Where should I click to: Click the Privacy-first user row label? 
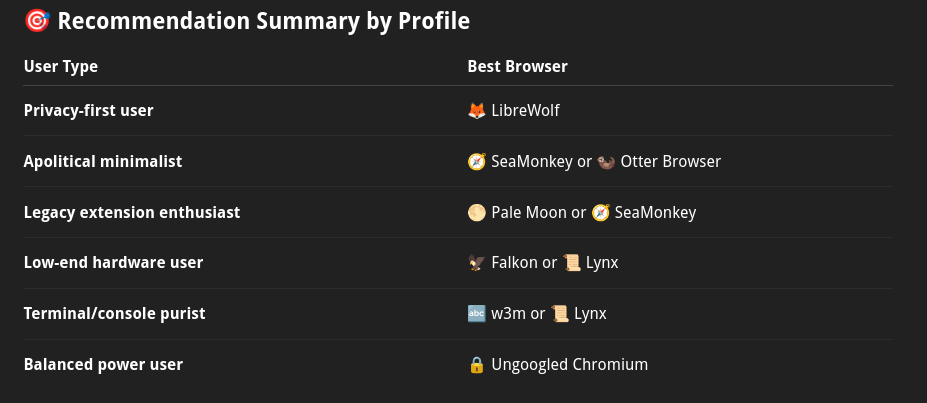coord(89,110)
